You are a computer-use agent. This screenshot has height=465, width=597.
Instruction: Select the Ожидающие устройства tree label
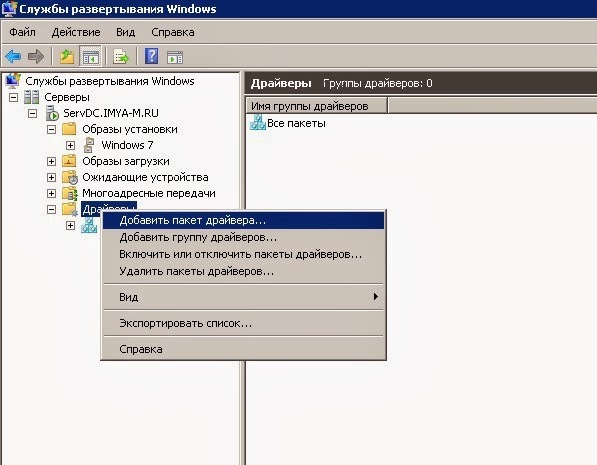point(145,177)
